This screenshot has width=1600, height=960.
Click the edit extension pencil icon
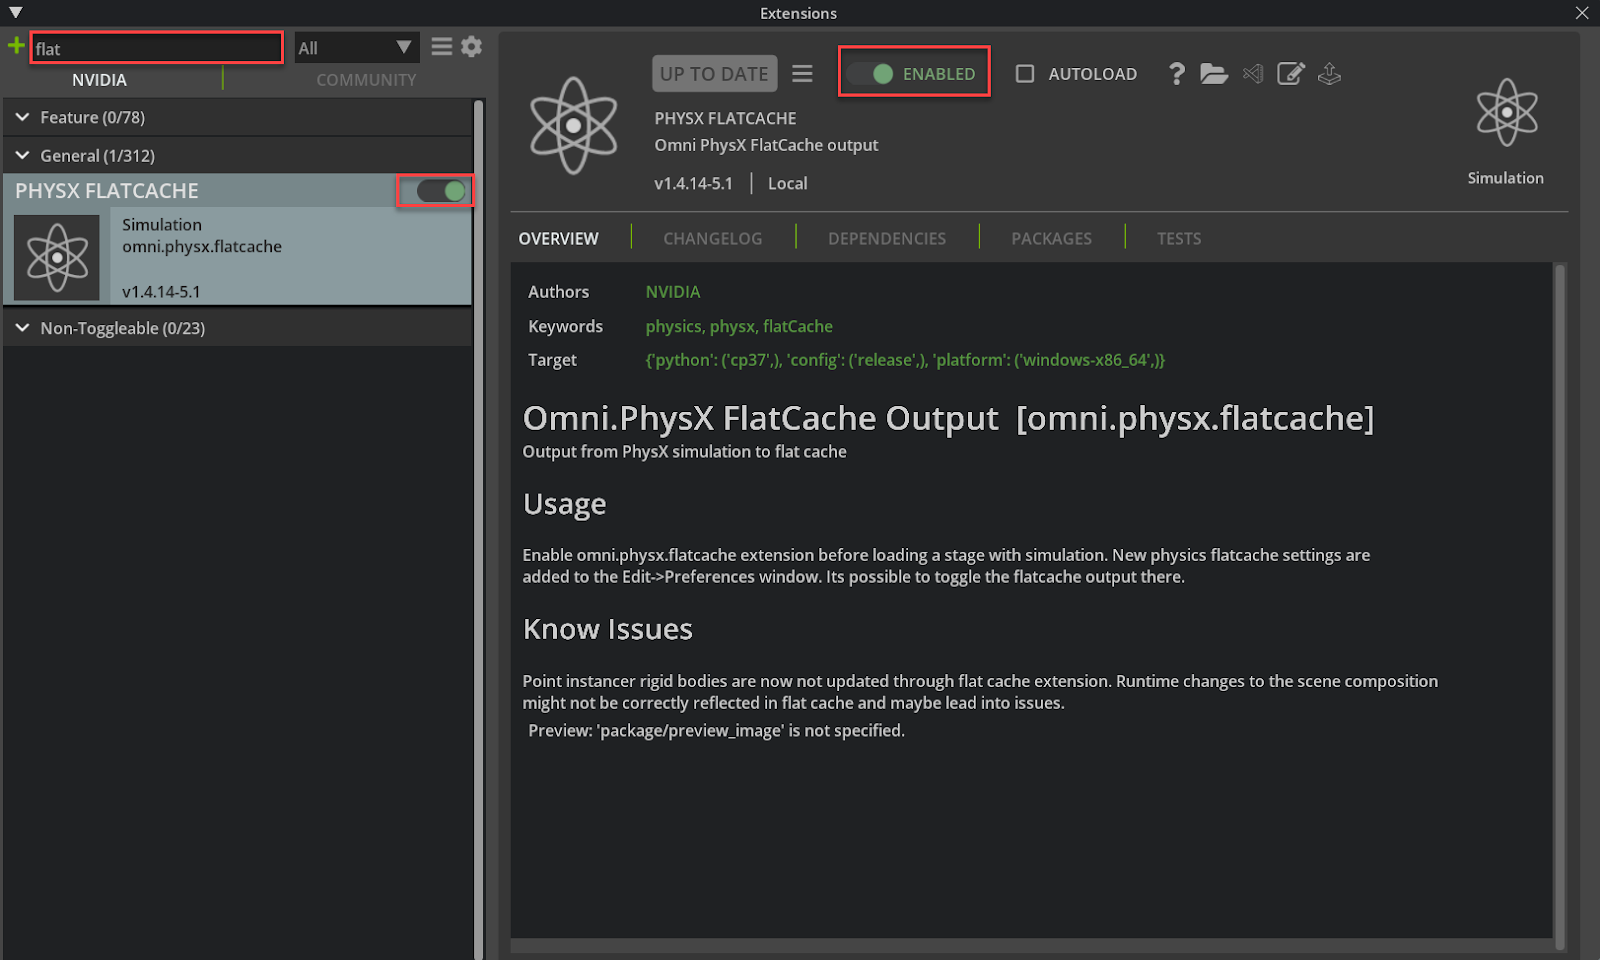point(1291,73)
